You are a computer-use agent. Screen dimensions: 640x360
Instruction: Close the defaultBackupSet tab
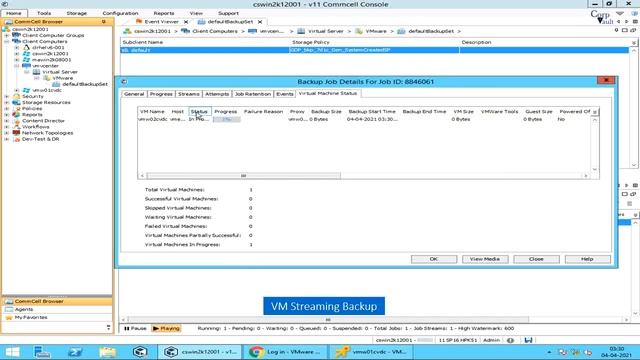click(x=260, y=22)
